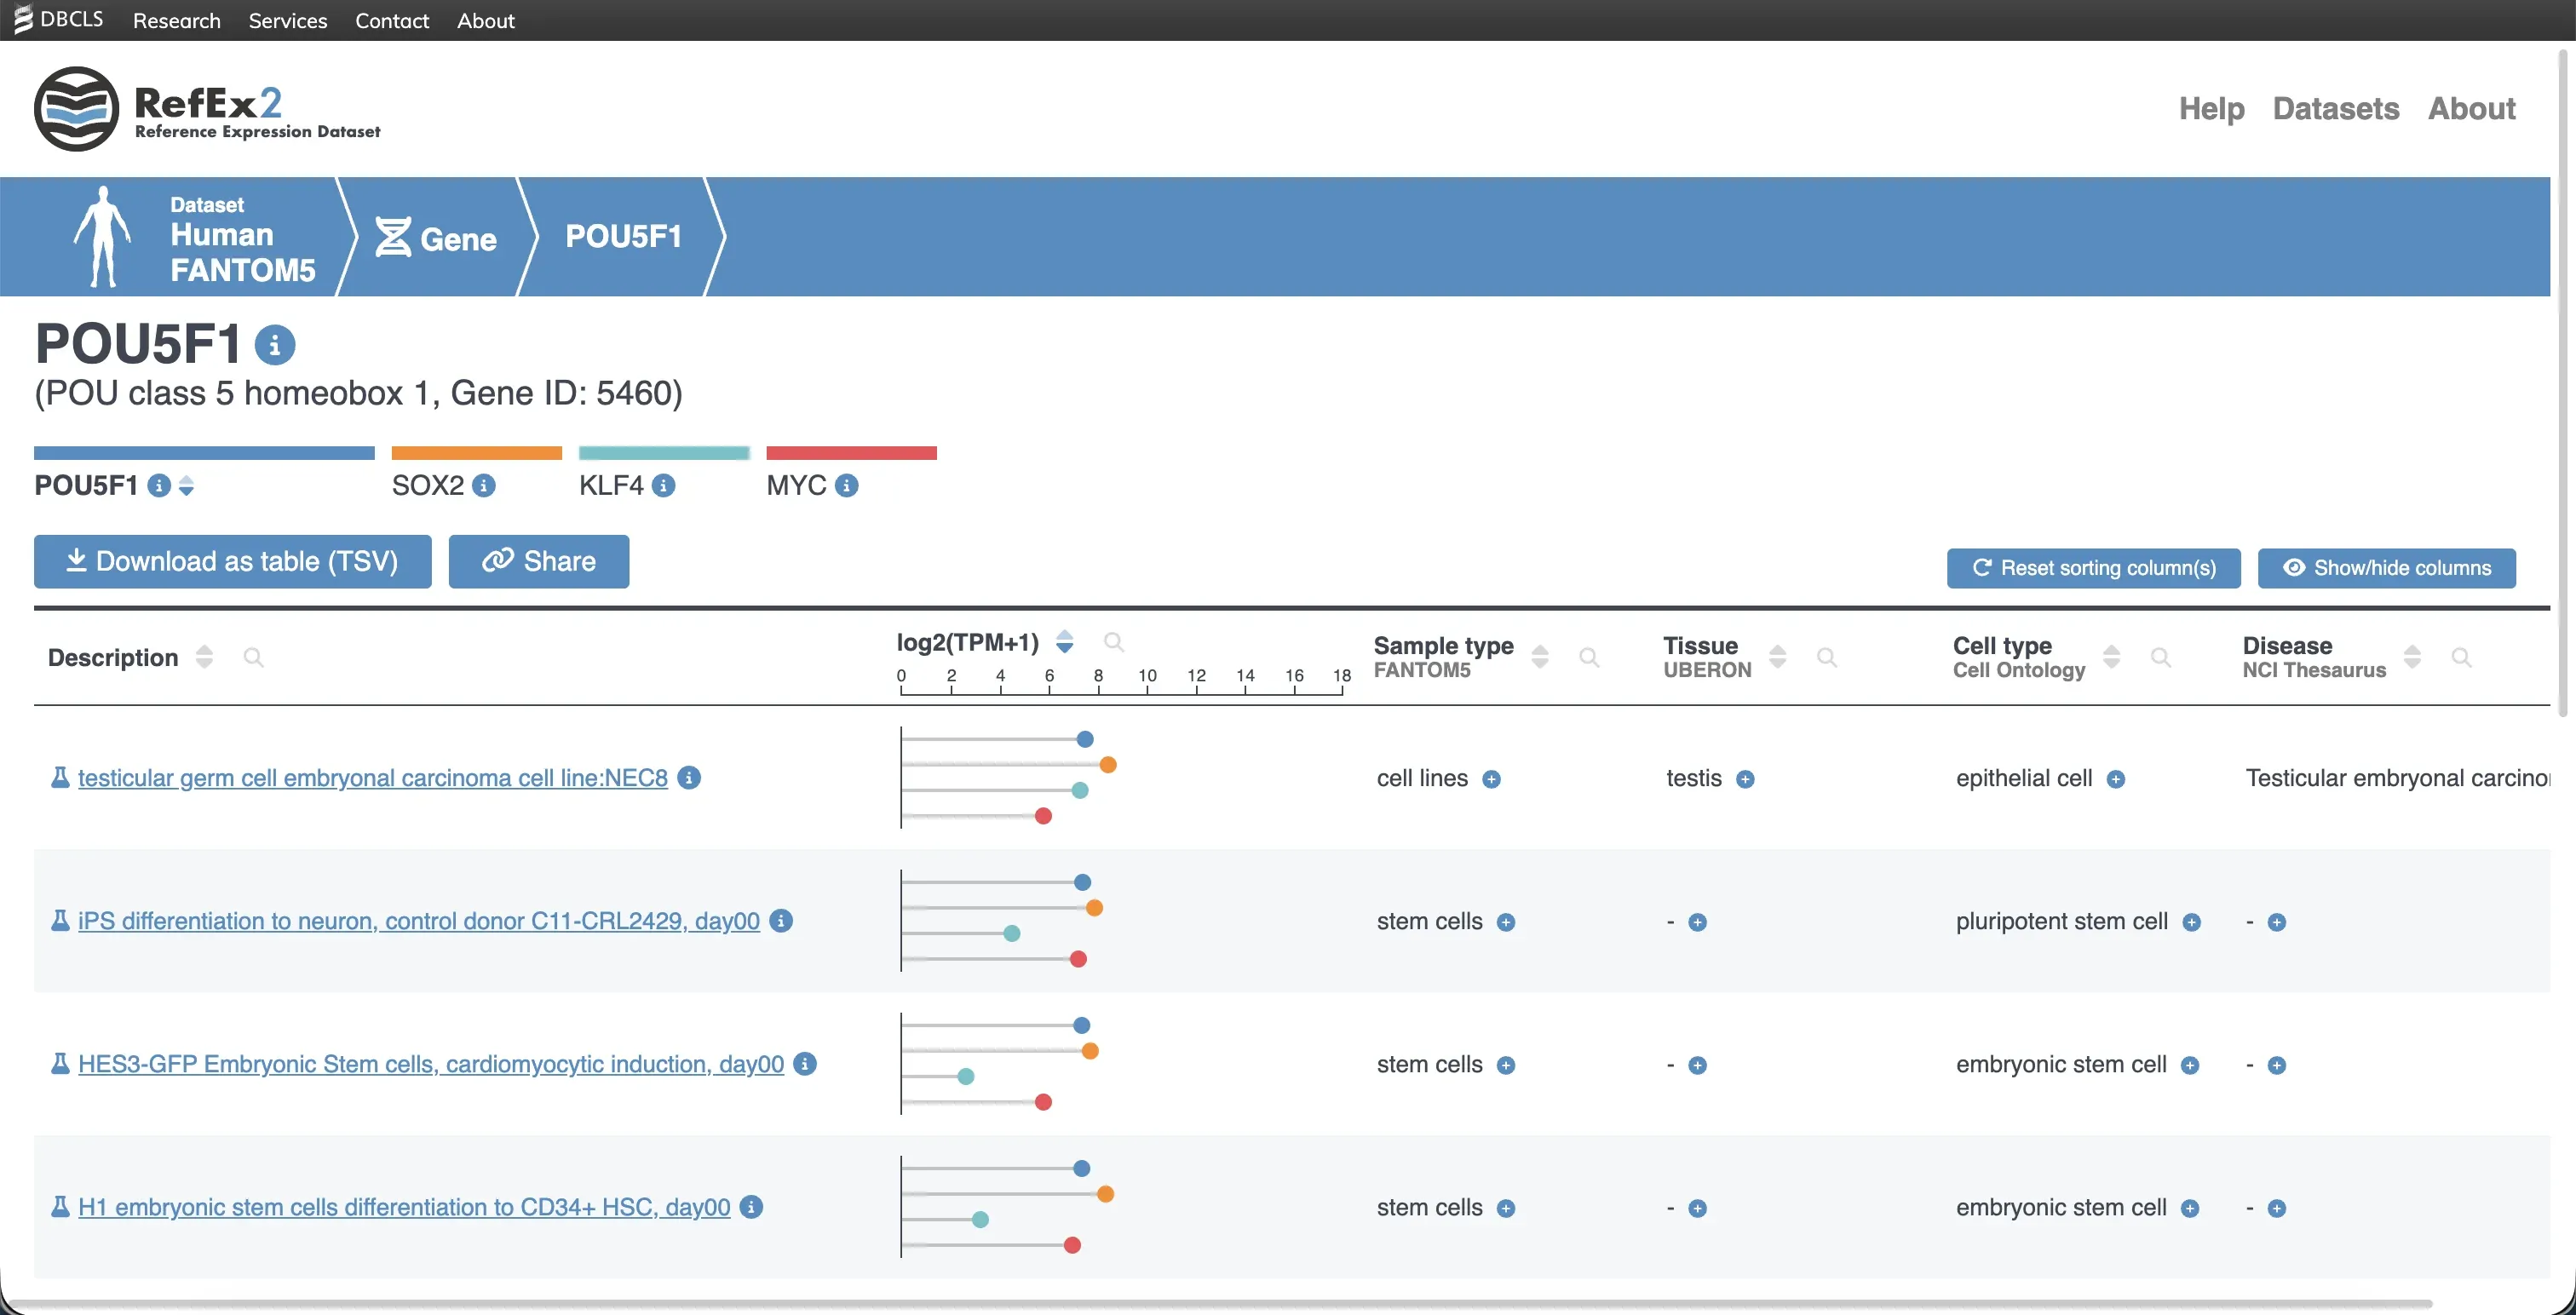
Task: Click RefEx2 logo in header
Action: tap(208, 109)
